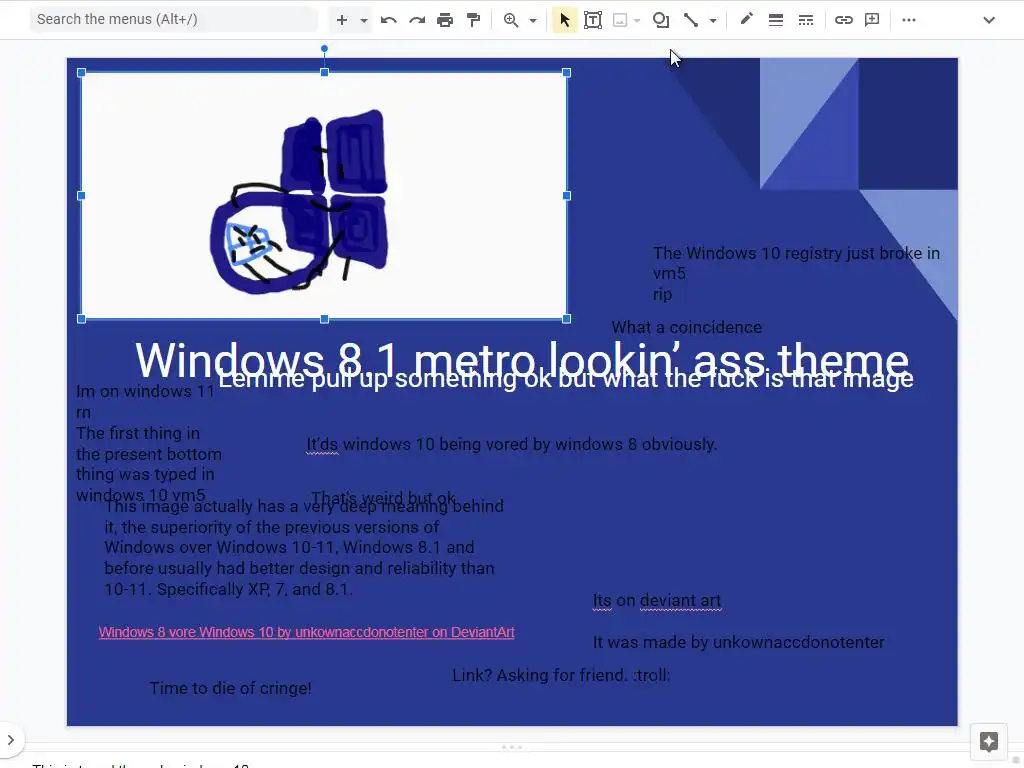Select the Paint format roller icon
This screenshot has width=1024, height=768.
[x=473, y=20]
